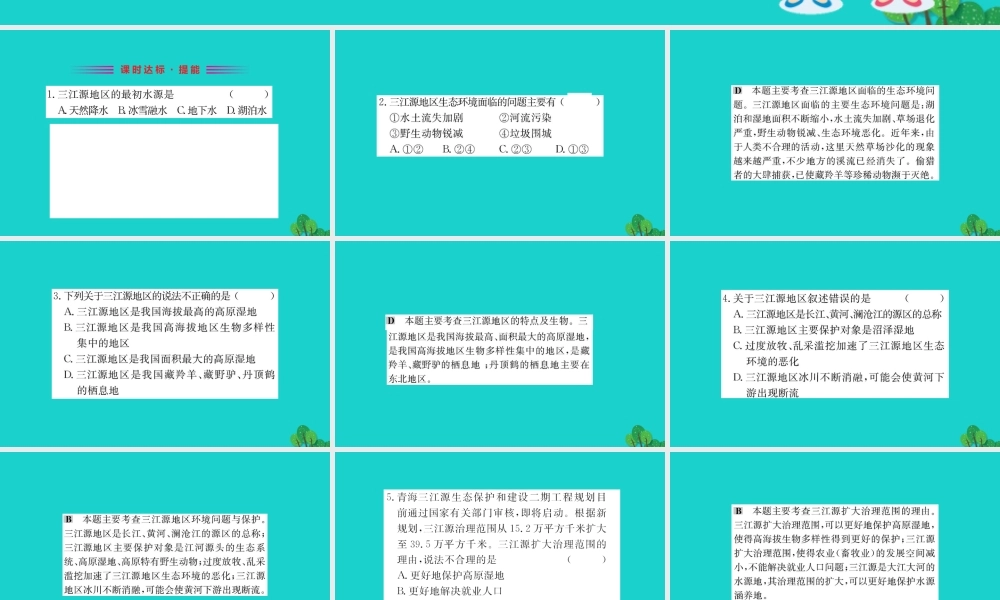Click statement ②河流污染
The width and height of the screenshot is (1000, 600).
click(525, 118)
